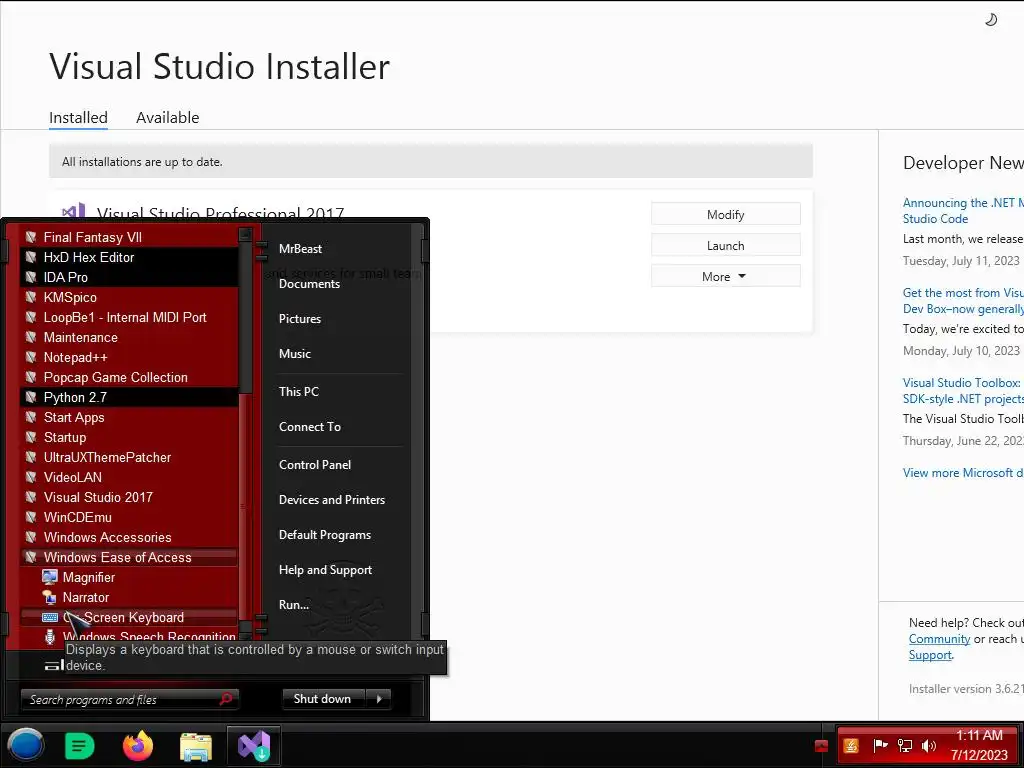
Task: Collapse the Windows Ease of Access folder
Action: click(129, 557)
